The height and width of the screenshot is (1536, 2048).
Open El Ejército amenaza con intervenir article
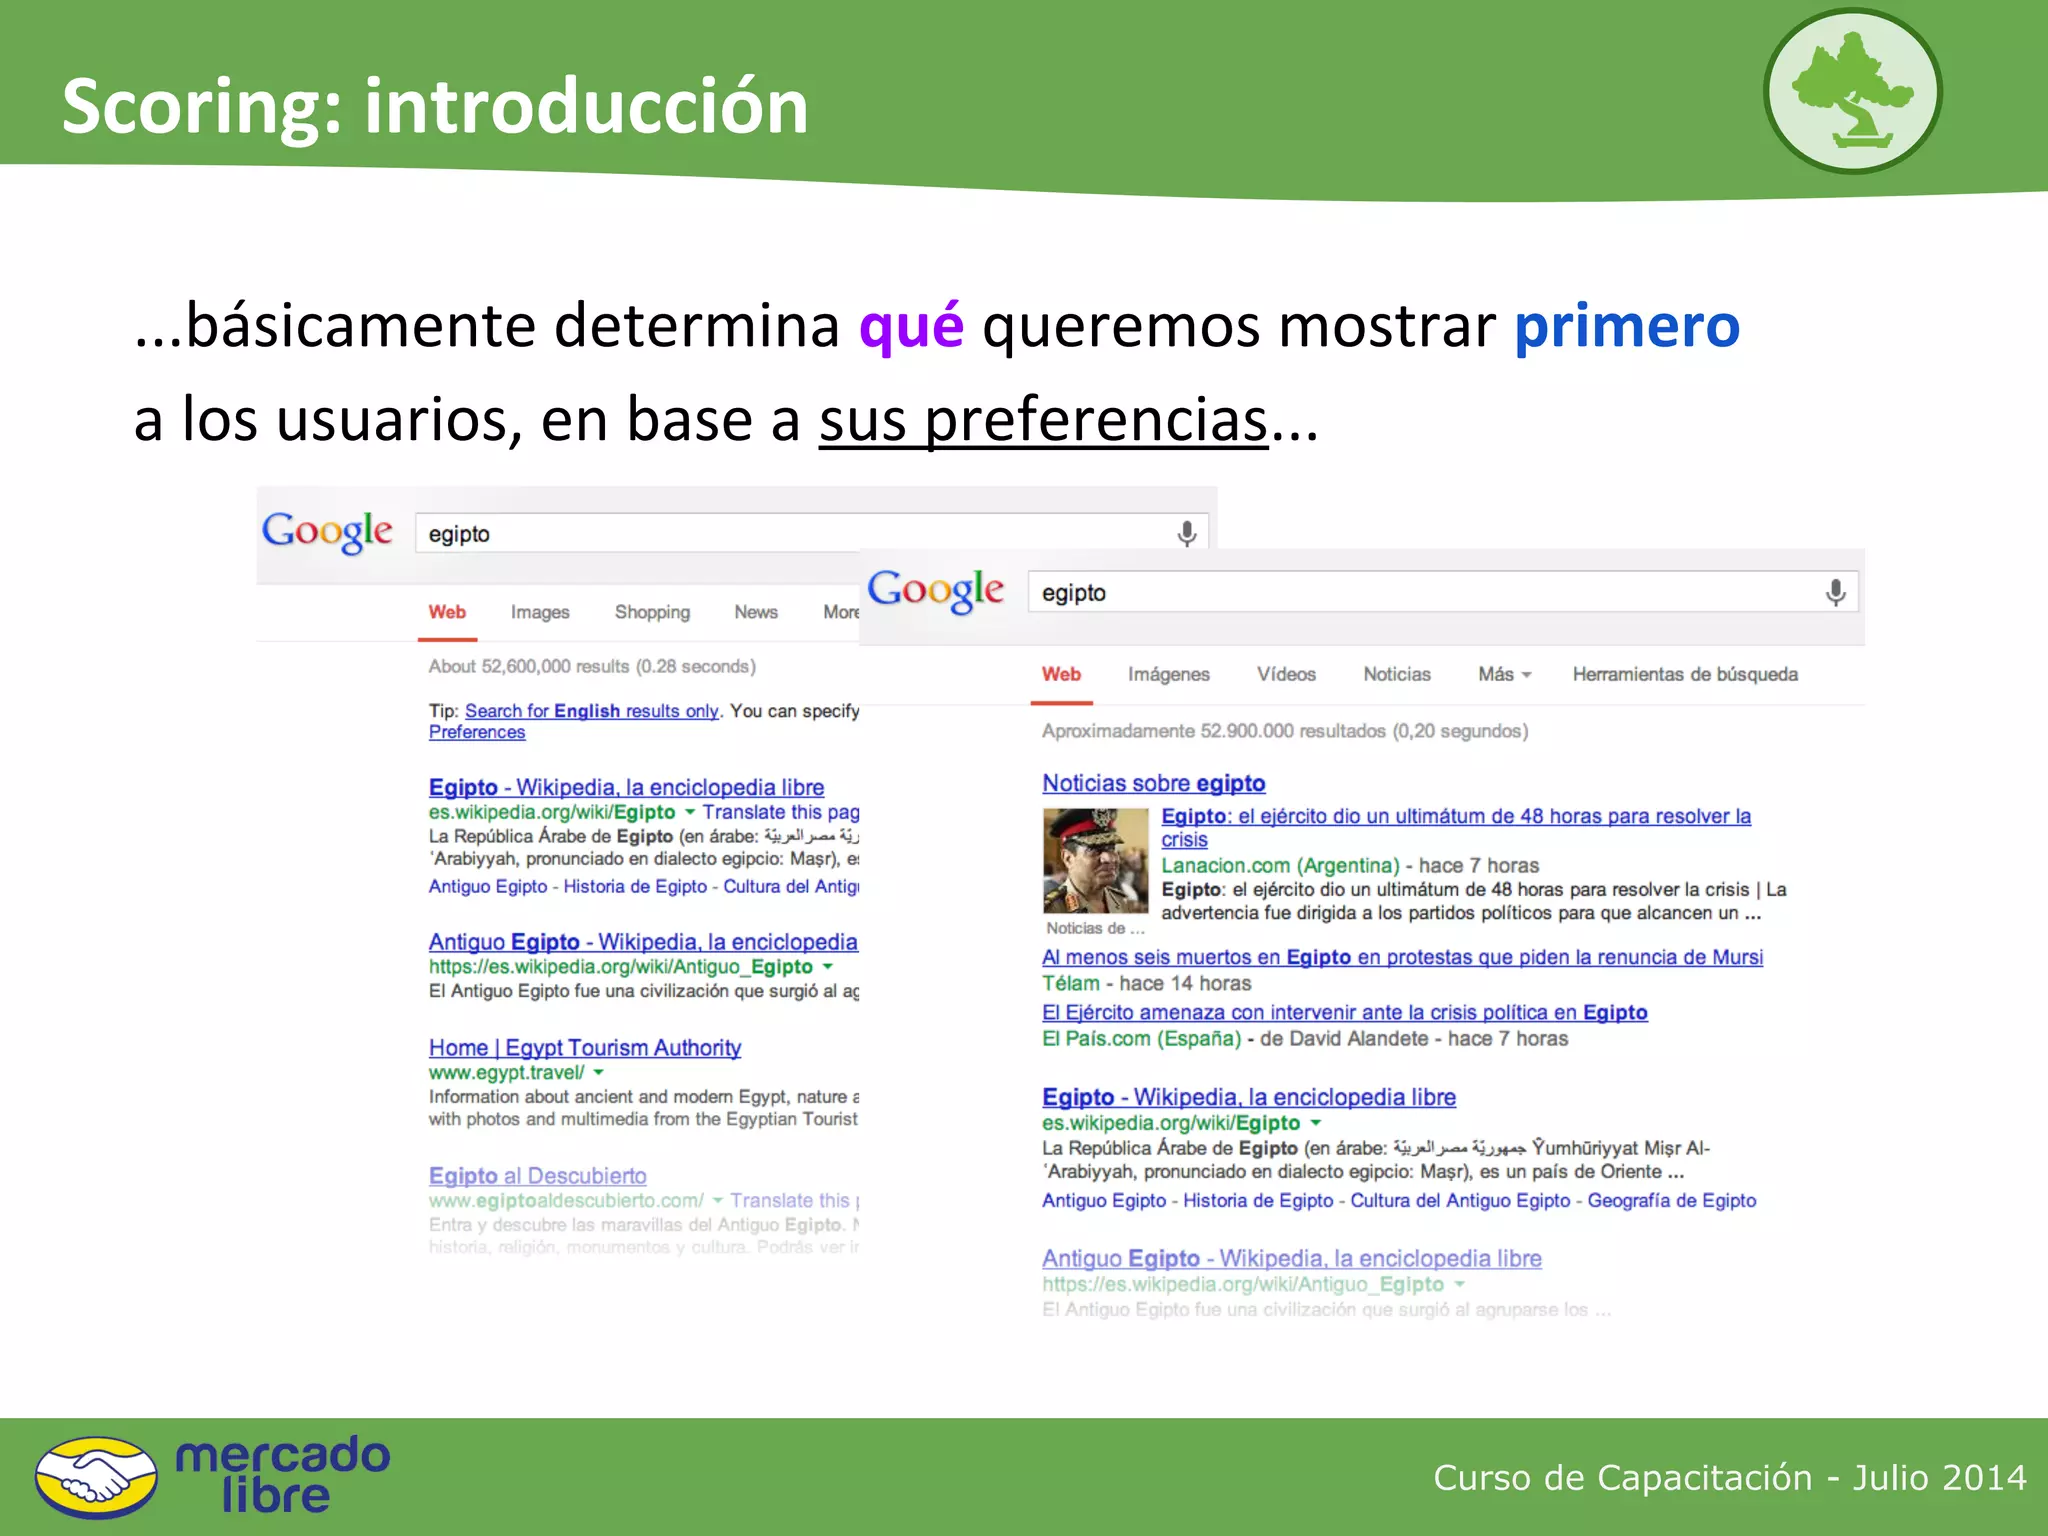(x=1345, y=1012)
